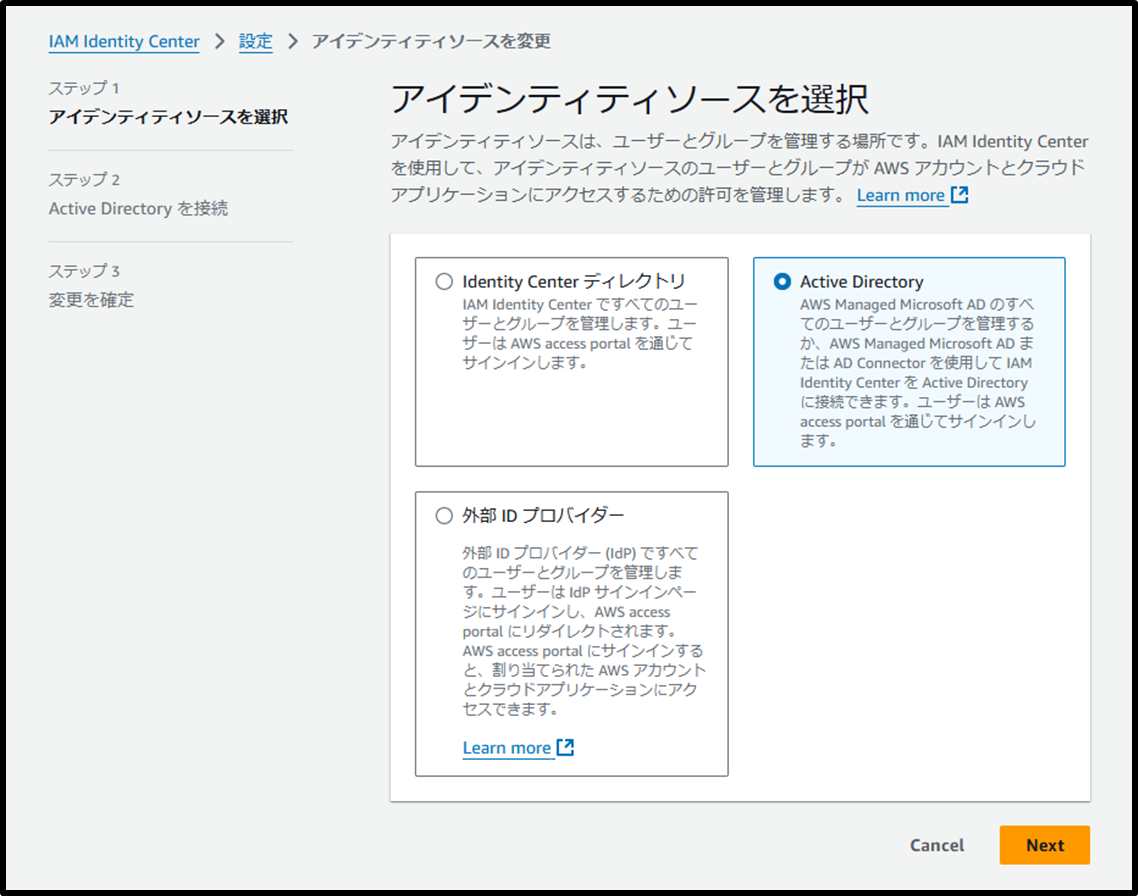The height and width of the screenshot is (896, 1138).
Task: Choose the 外部 ID プロバイダー radio button
Action: [444, 516]
